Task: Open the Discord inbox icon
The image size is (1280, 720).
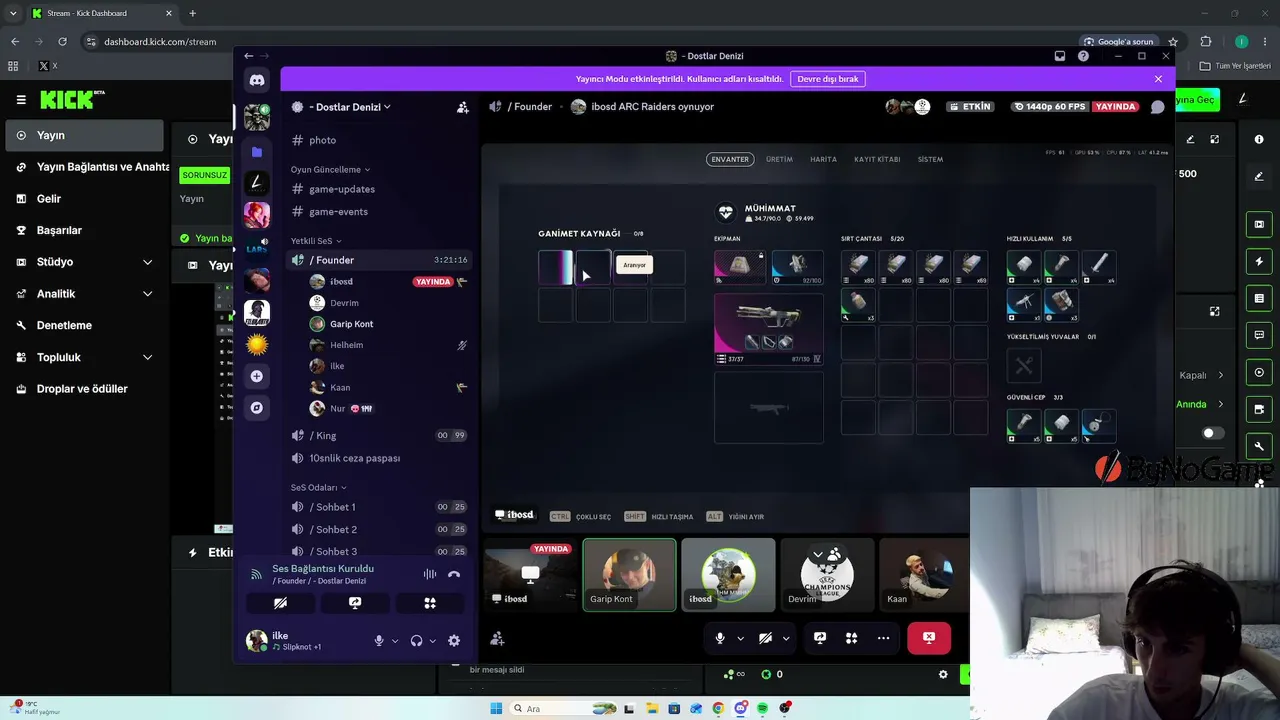Action: tap(1060, 56)
